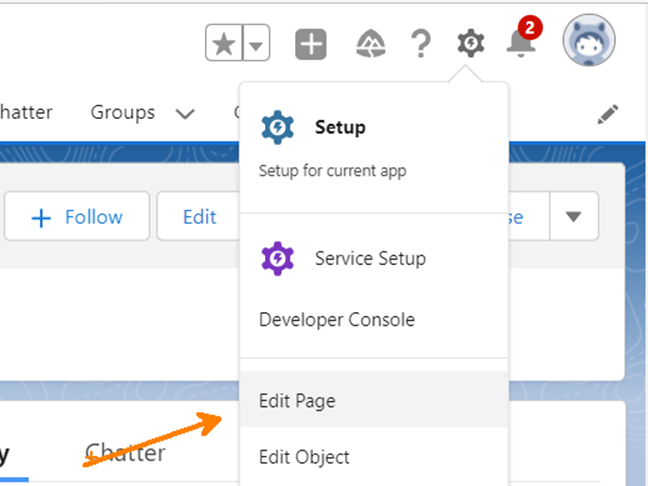The width and height of the screenshot is (648, 486).
Task: Click the favorites star icon
Action: (x=225, y=44)
